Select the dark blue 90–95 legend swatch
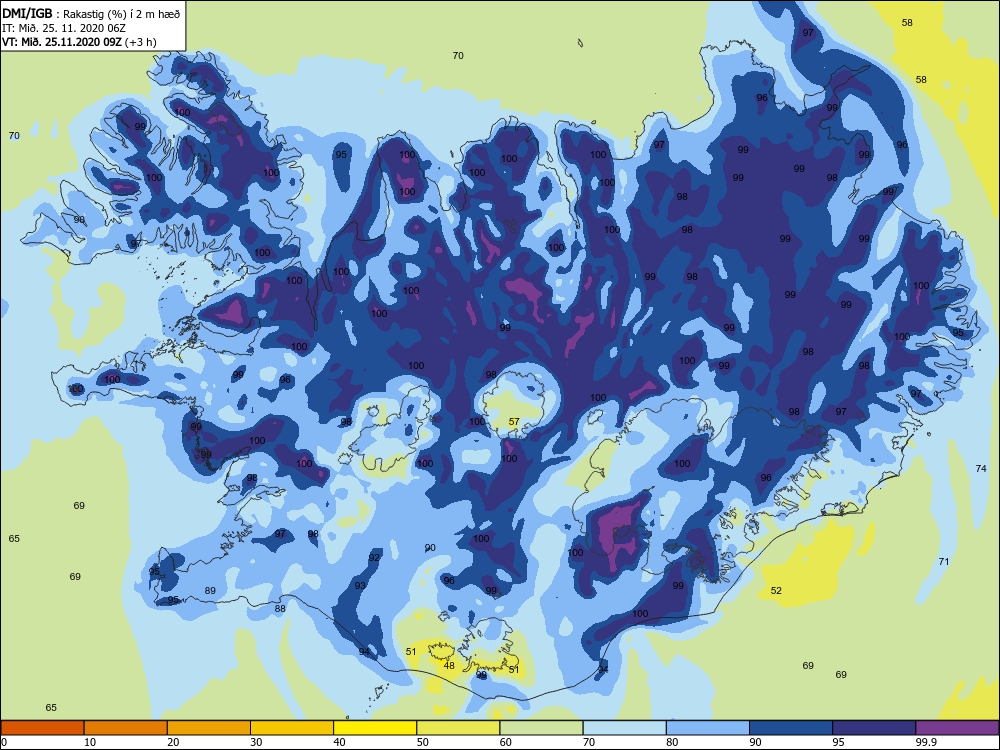Viewport: 1000px width, 750px height. point(791,728)
